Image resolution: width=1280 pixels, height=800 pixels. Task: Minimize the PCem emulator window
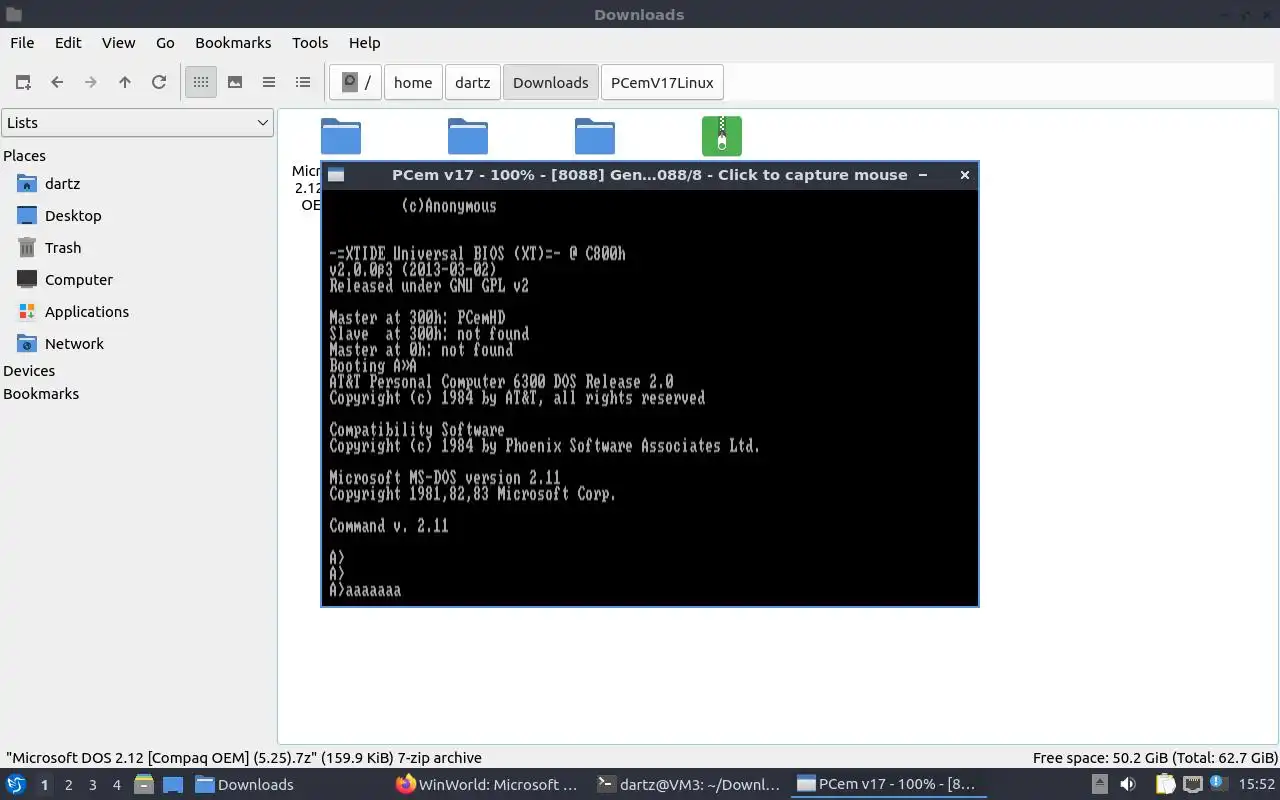pyautogui.click(x=923, y=175)
